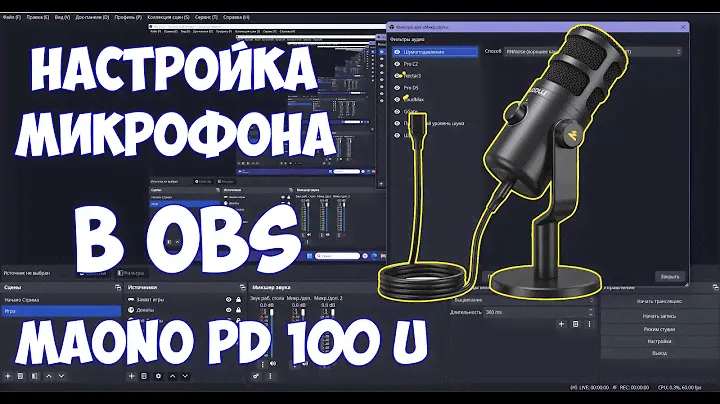Click the Закрыть button in filters dialog

(x=668, y=276)
